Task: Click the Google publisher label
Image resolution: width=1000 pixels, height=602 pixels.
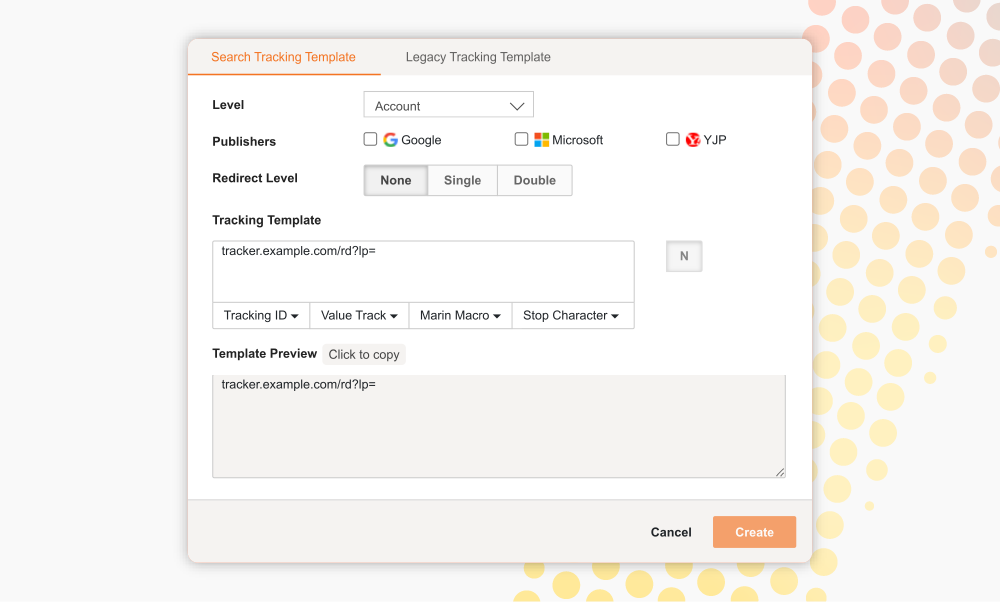Action: (421, 140)
